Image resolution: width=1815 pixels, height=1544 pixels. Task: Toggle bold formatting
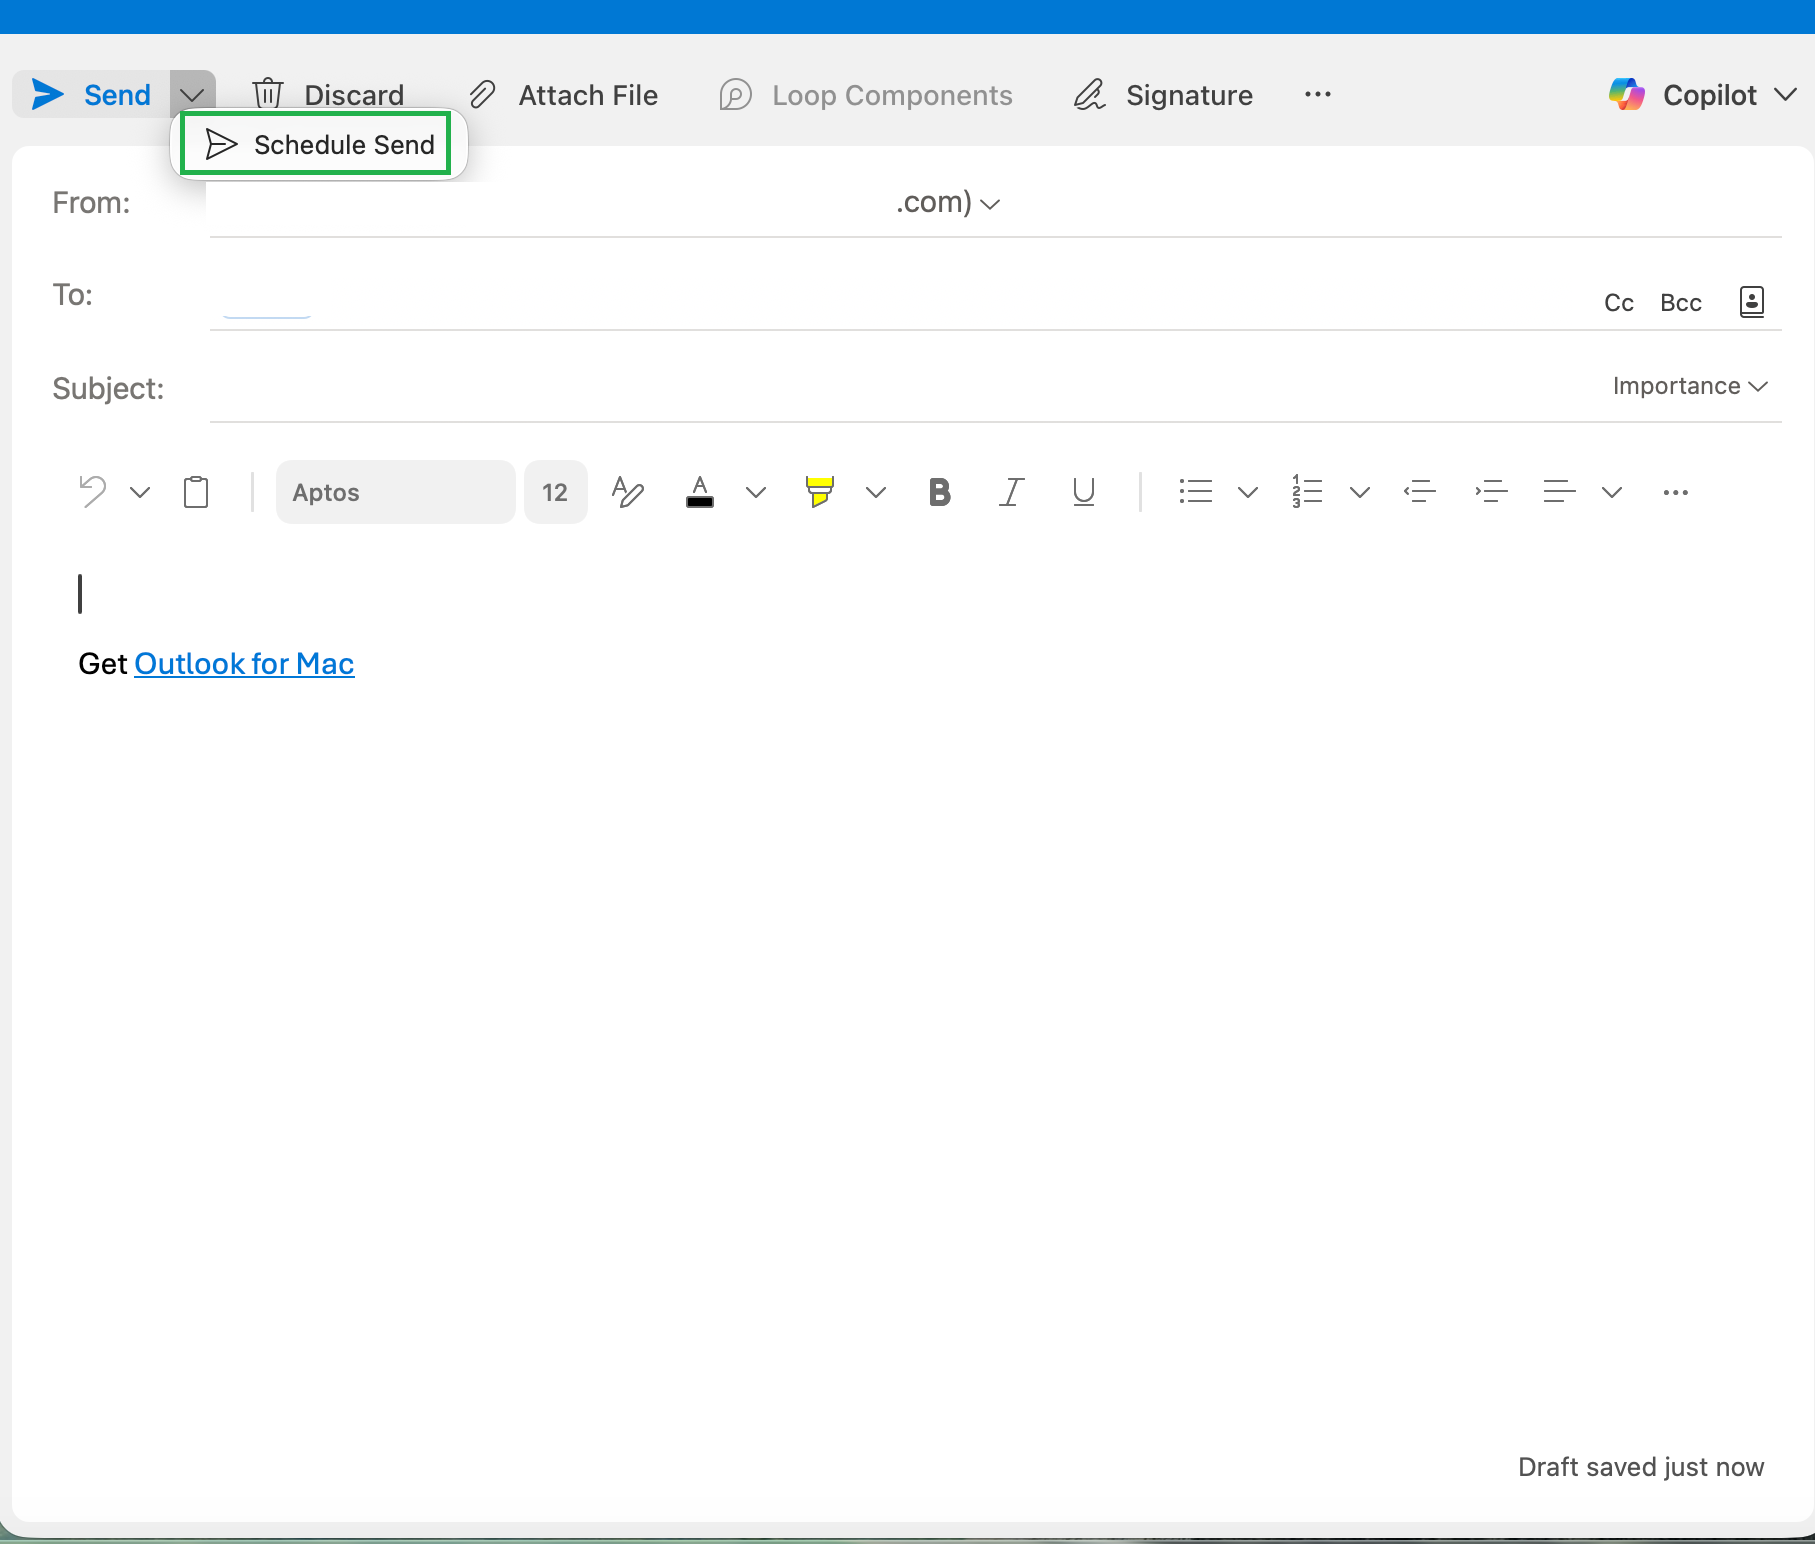pos(939,492)
